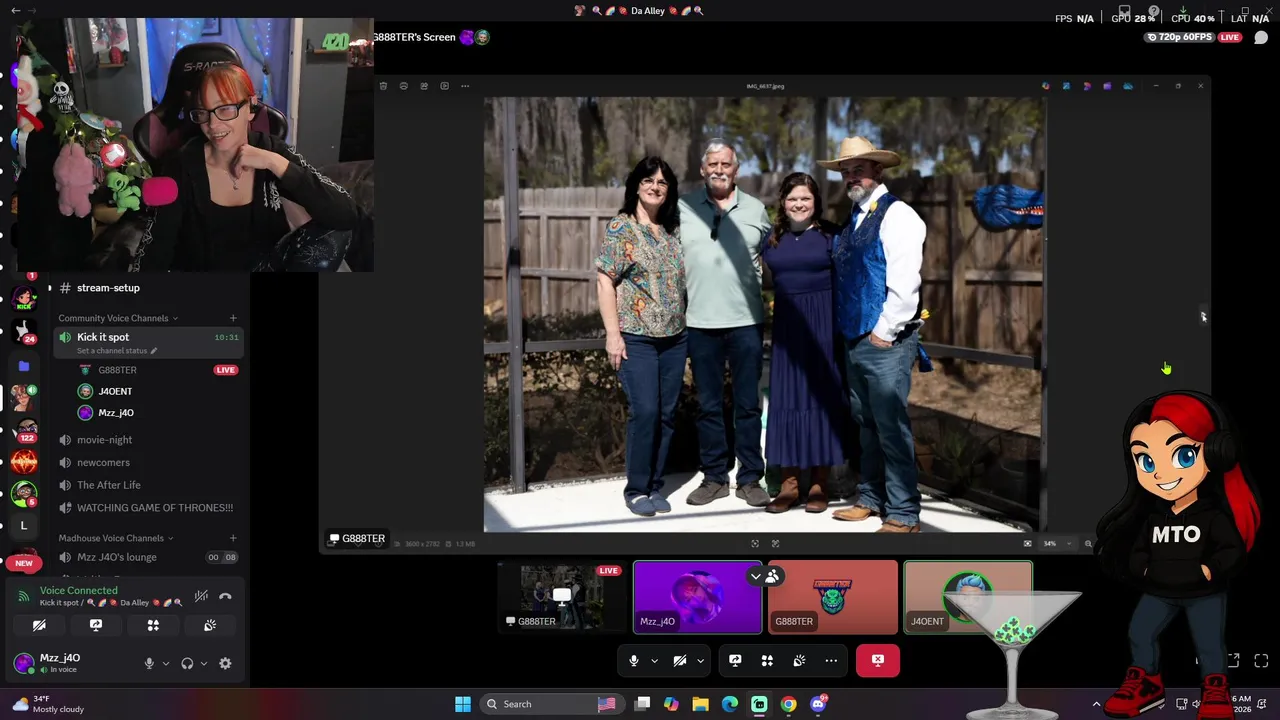Screen dimensions: 1280x720
Task: Select Mzz_j4O participant tile
Action: 697,597
